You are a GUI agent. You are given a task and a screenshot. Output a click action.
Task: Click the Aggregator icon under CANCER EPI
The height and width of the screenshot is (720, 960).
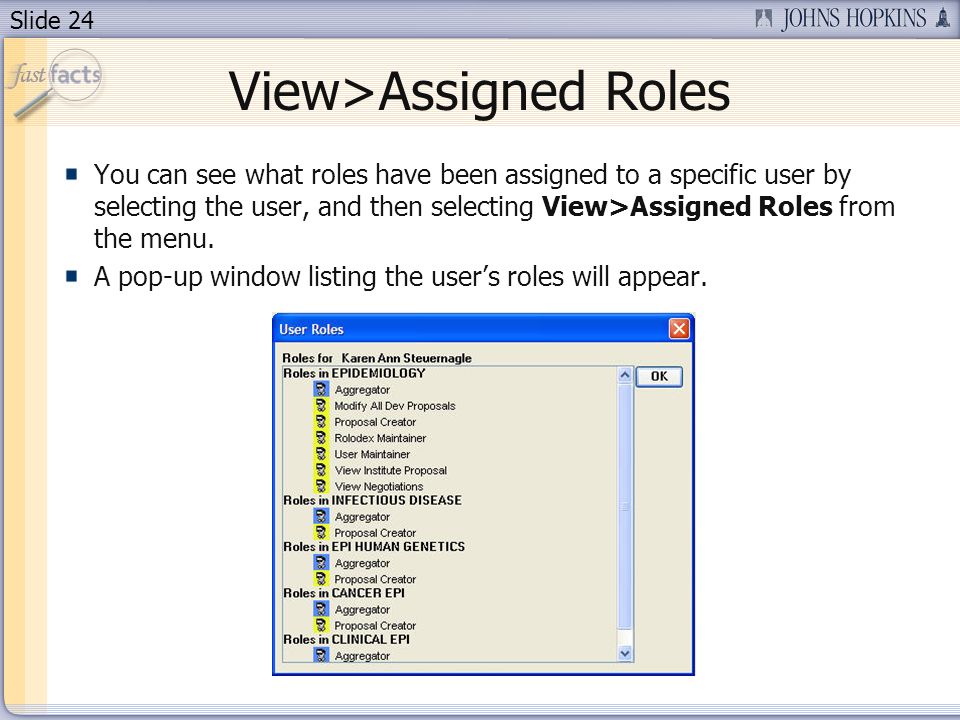pyautogui.click(x=321, y=609)
